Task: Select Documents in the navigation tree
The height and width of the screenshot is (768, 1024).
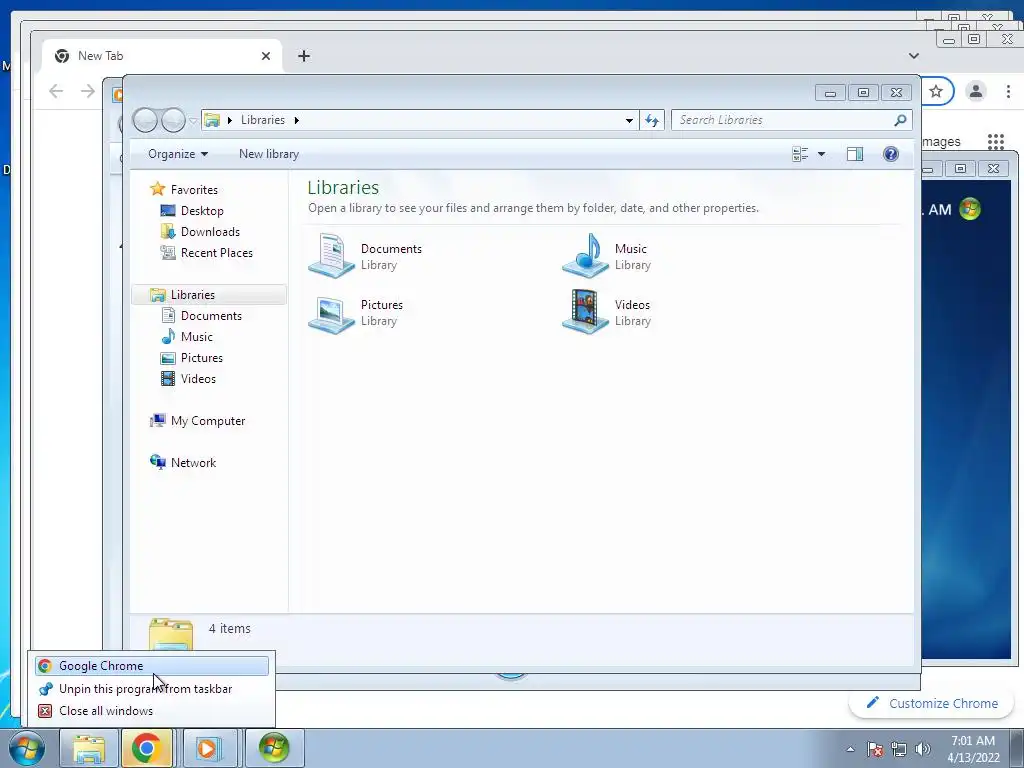Action: [211, 315]
